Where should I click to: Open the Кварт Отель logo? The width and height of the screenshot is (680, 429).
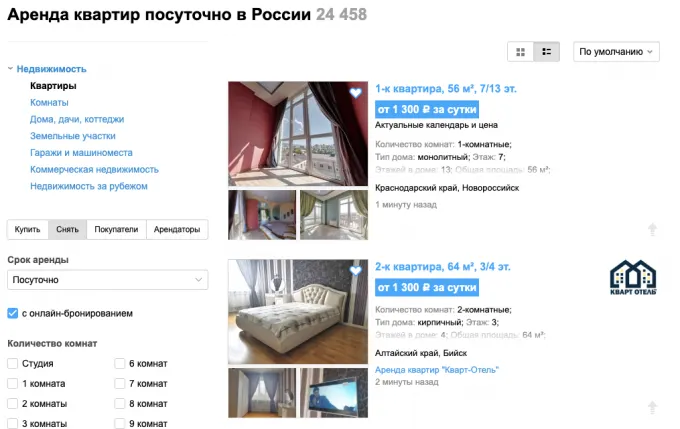(x=633, y=278)
